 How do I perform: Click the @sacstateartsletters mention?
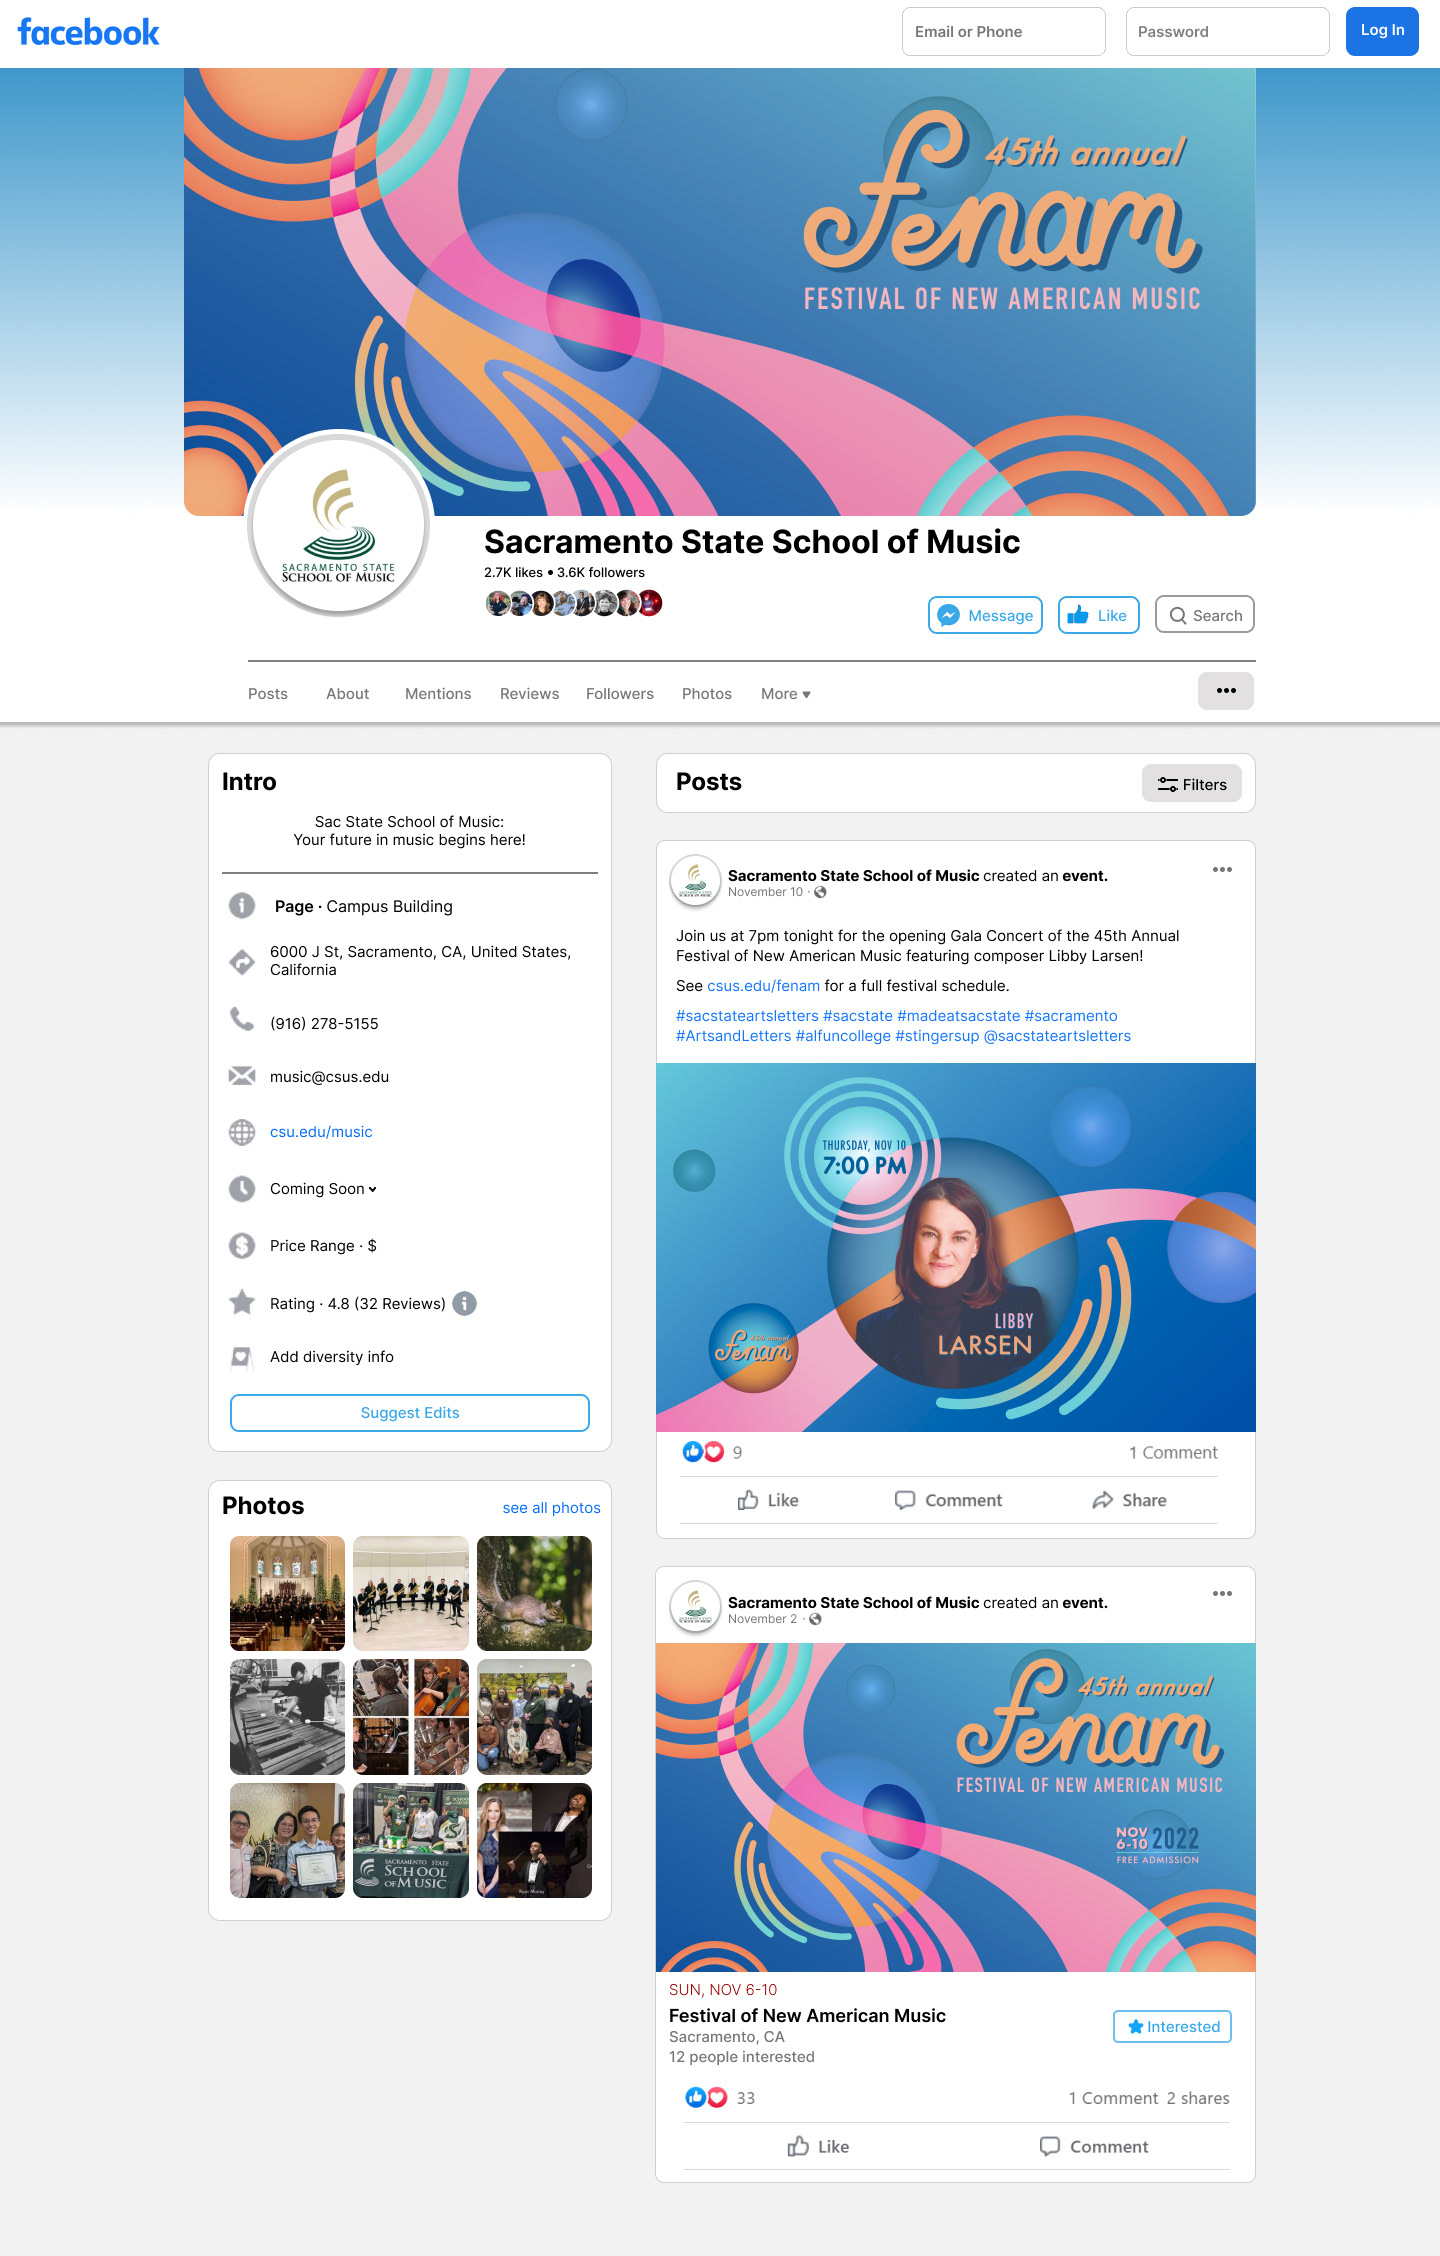(x=1057, y=1036)
